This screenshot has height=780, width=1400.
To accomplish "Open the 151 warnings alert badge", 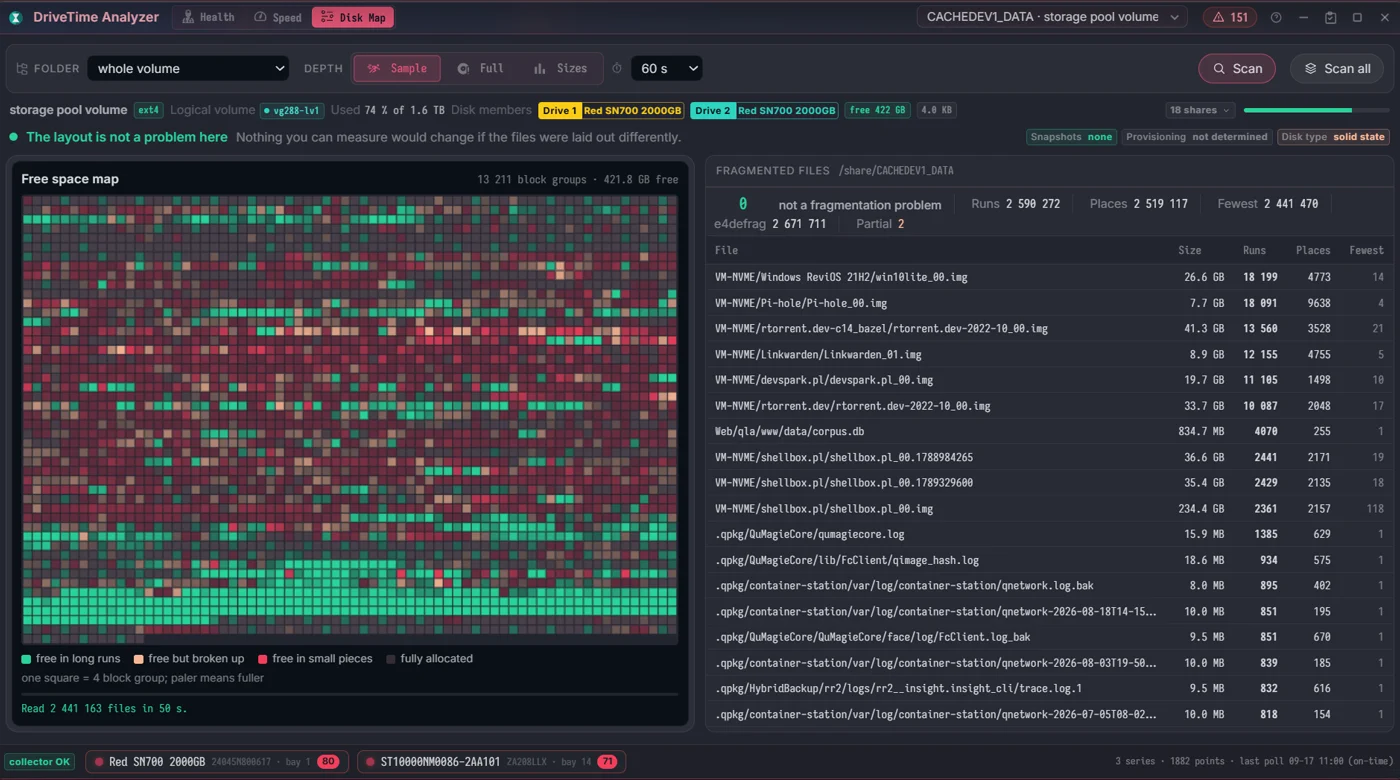I will click(x=1230, y=17).
